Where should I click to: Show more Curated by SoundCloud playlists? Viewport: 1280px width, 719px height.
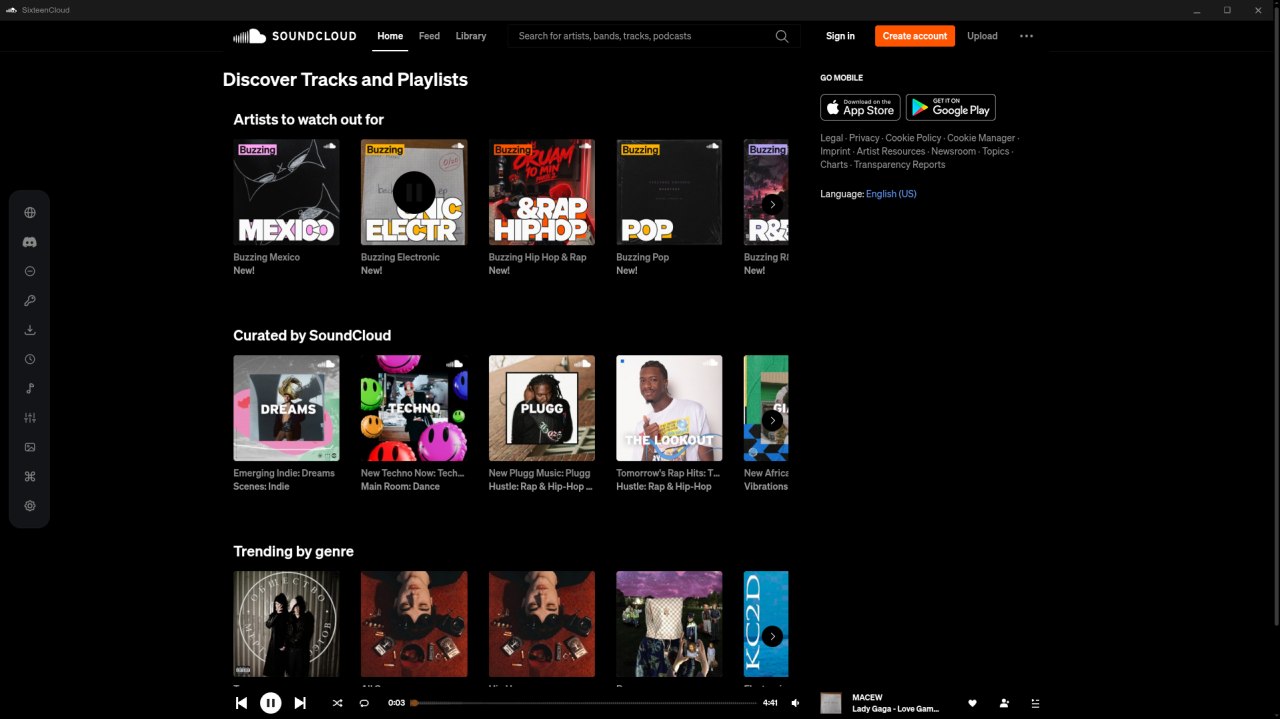click(772, 420)
